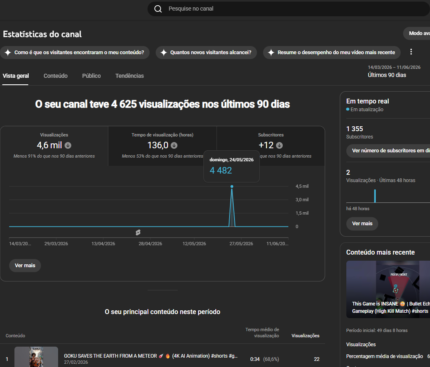Open the GOKU SAVES THE EARTH video thumbnail

(x=36, y=357)
